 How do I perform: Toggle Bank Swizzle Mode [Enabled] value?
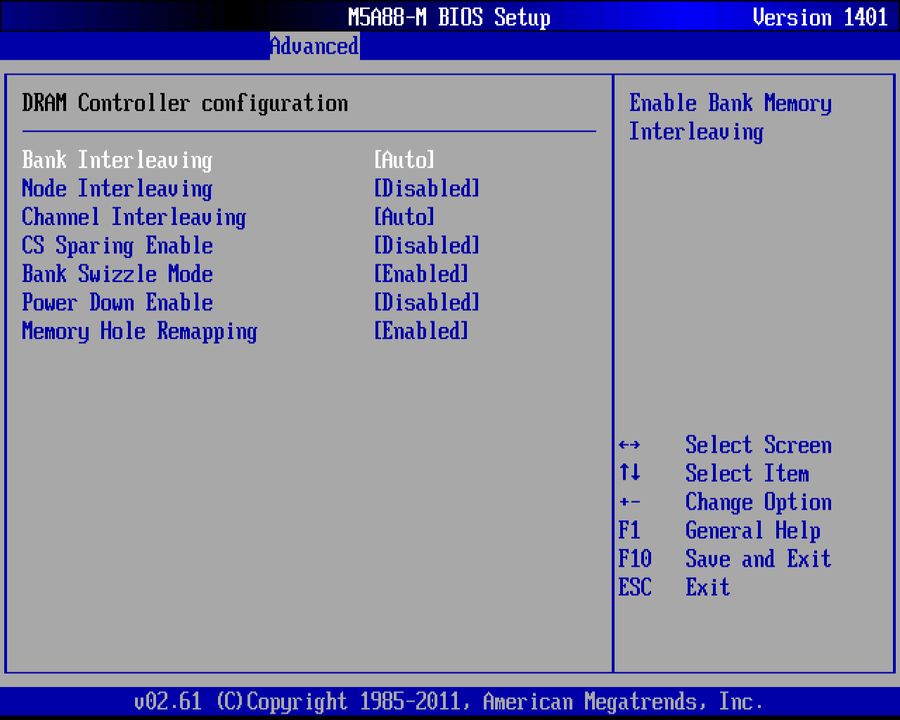click(x=421, y=274)
